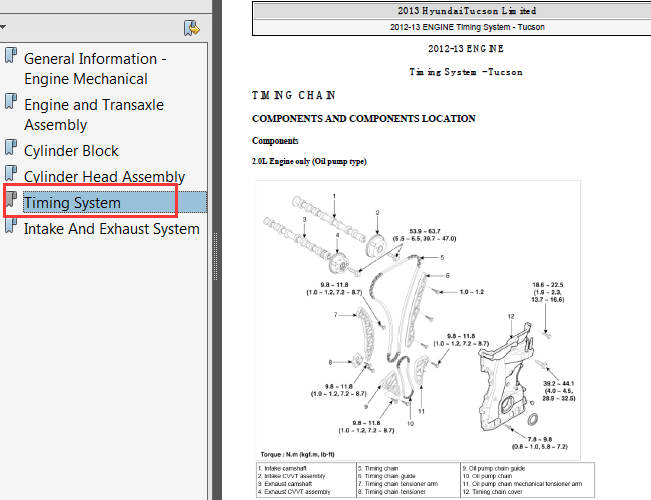Click bookmark icon beside General Information
Screen dimensions: 651x500
tap(11, 55)
